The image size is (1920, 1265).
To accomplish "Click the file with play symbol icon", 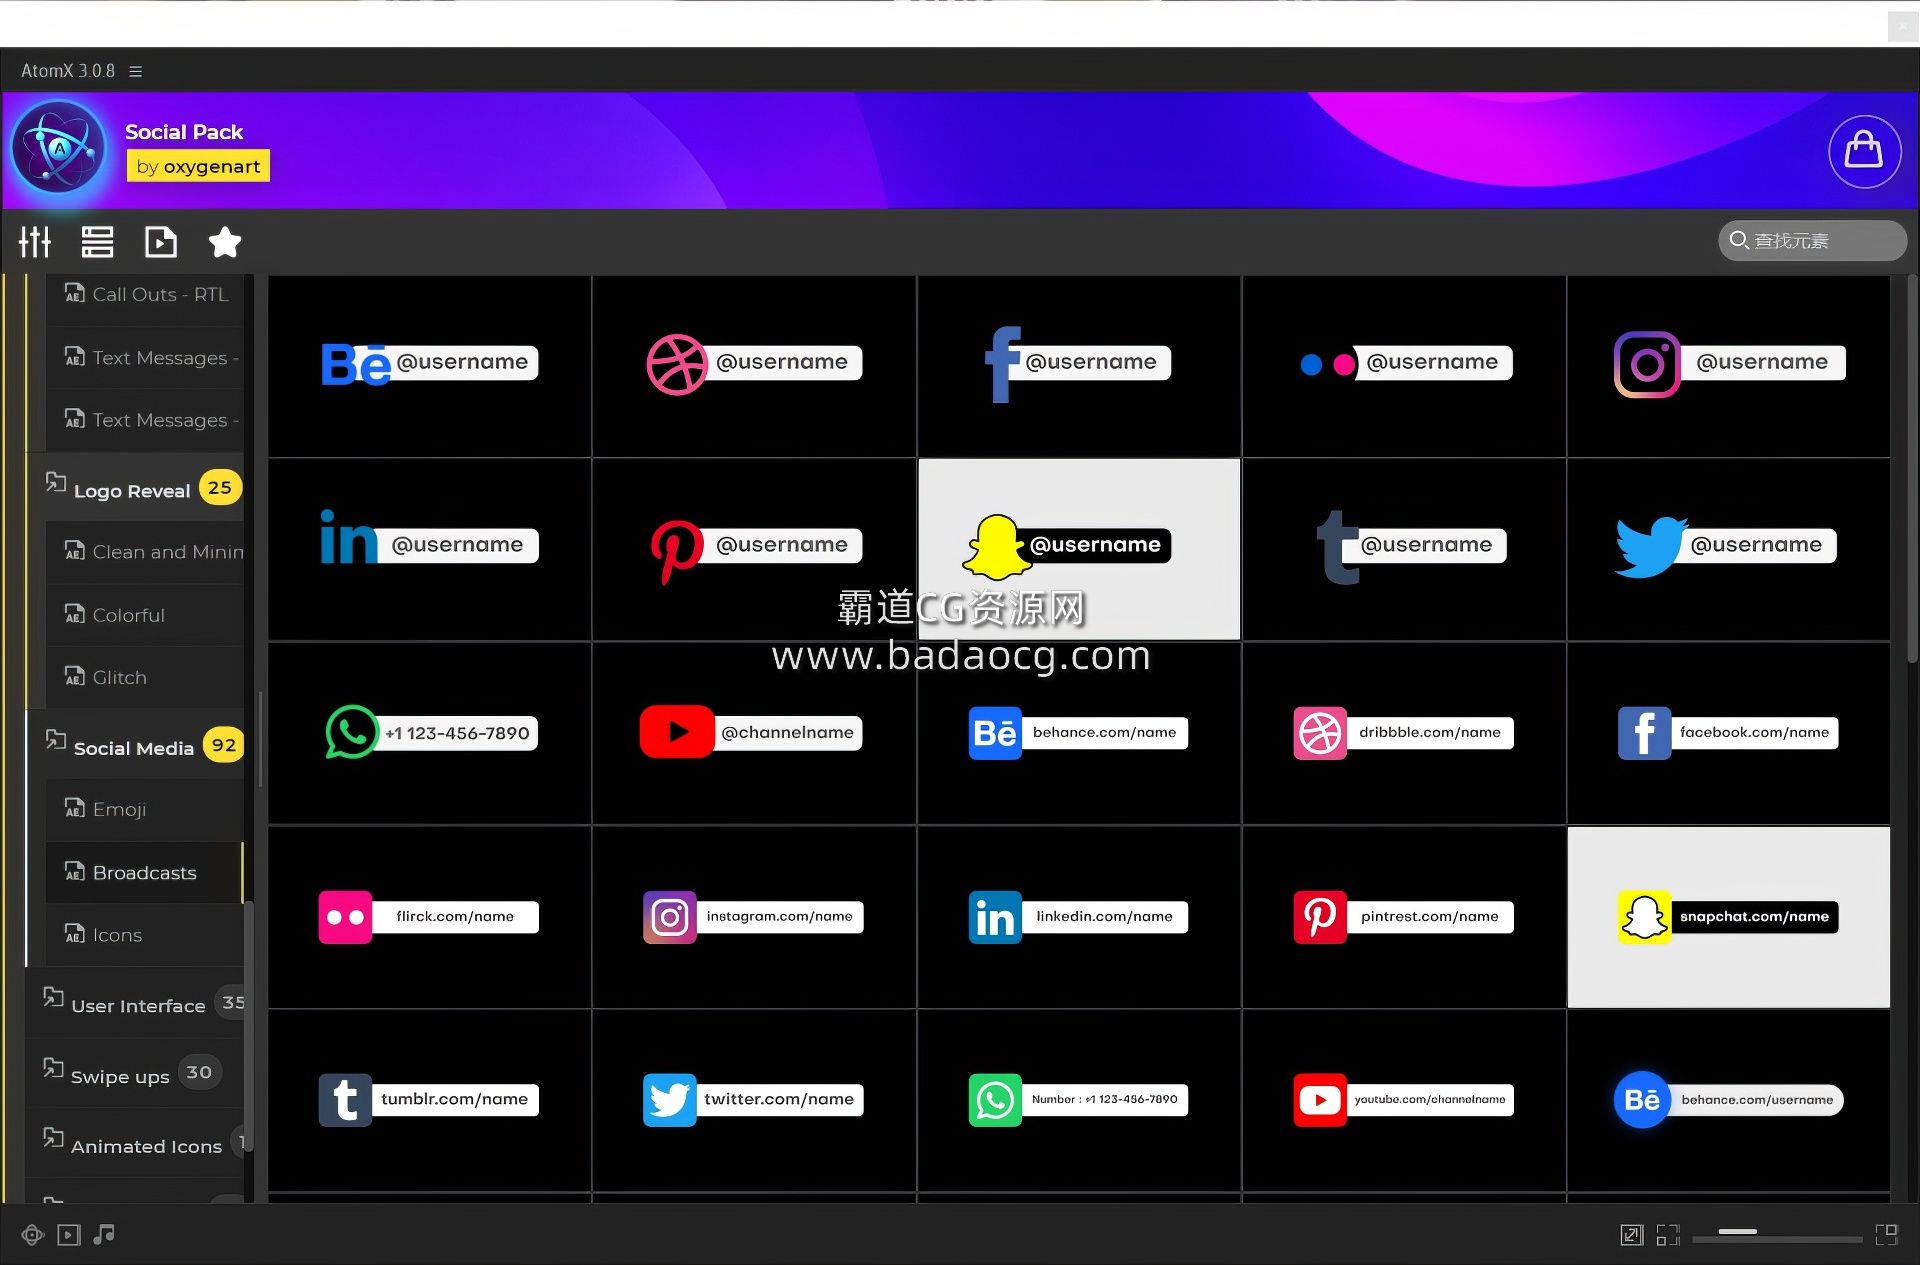I will (x=160, y=242).
